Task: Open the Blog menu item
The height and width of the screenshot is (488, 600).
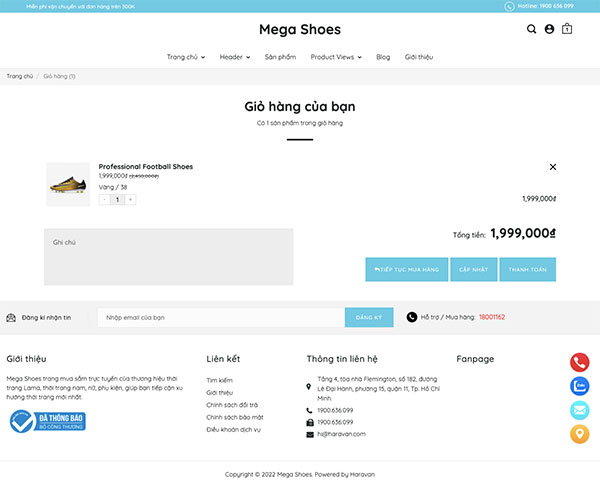Action: [383, 57]
